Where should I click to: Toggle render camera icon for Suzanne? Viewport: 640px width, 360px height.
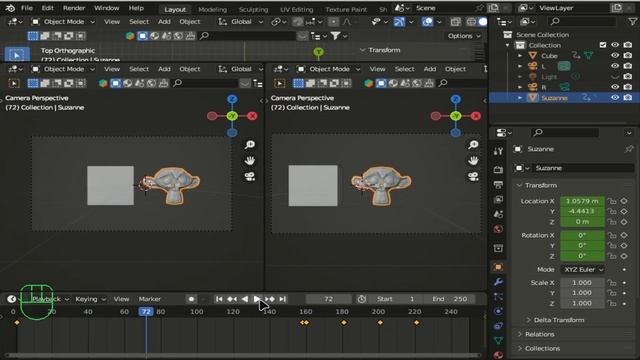(628, 98)
